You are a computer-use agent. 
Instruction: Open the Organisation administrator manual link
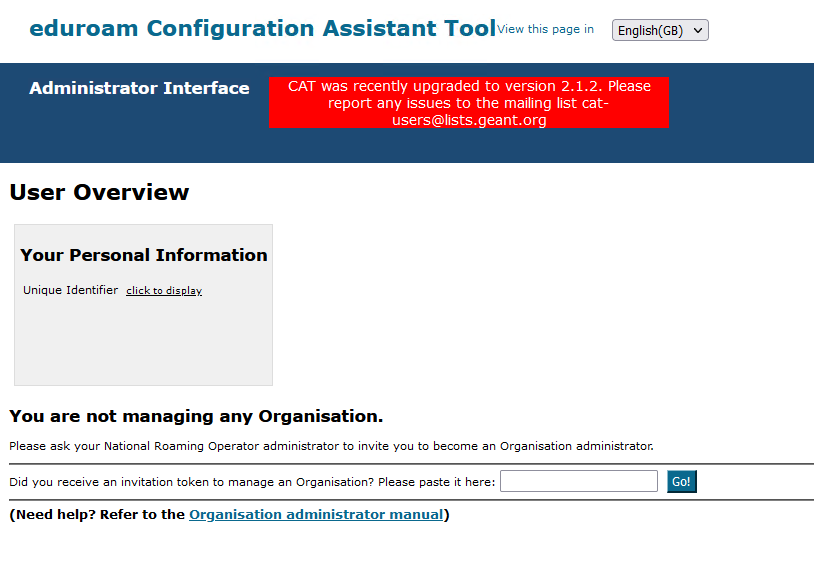coord(316,515)
